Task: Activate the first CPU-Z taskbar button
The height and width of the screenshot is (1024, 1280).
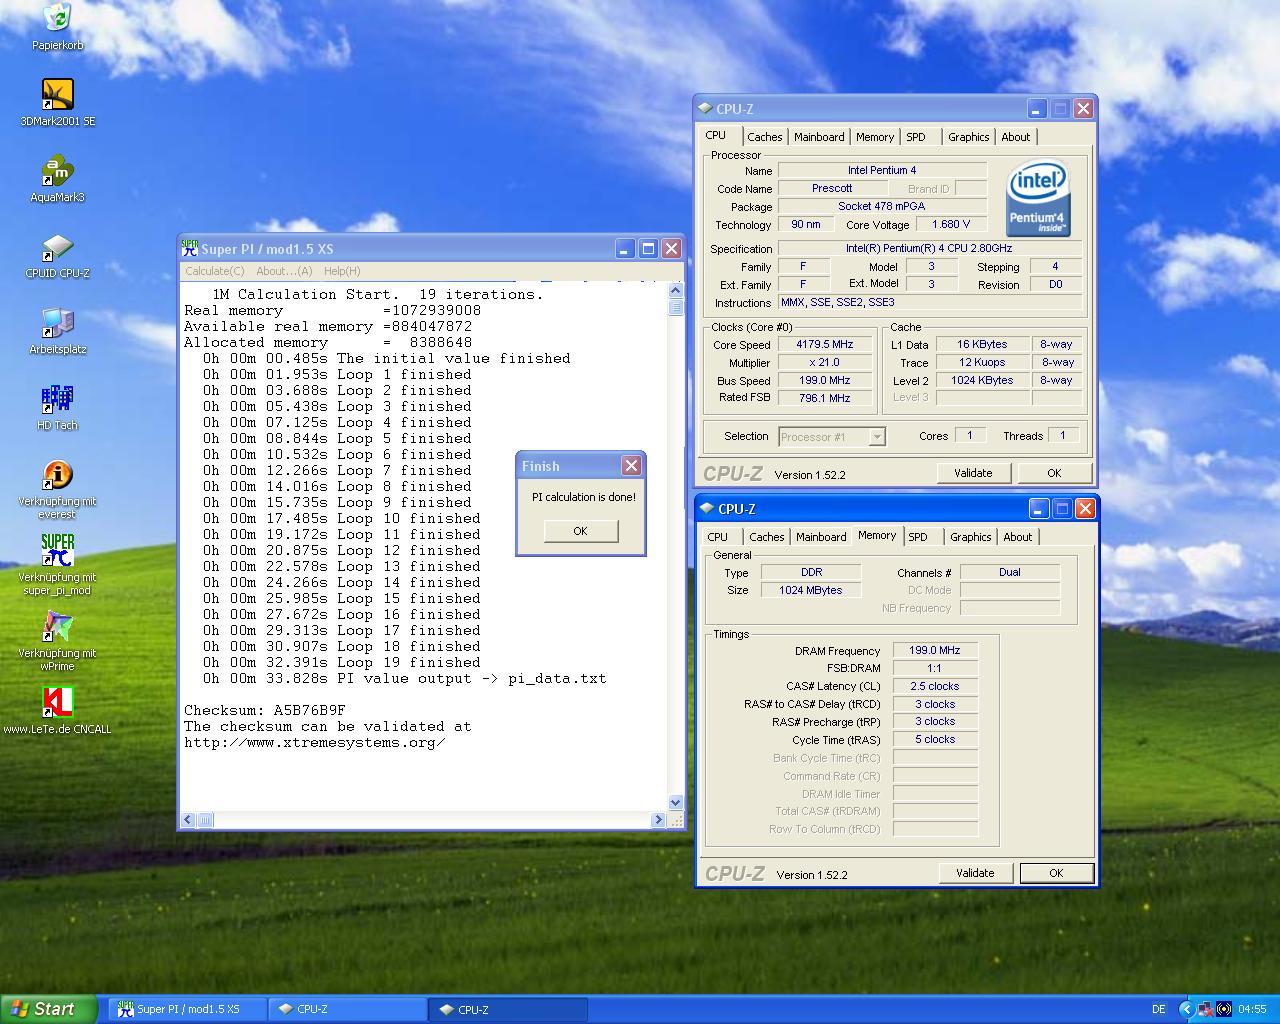Action: coord(348,1009)
